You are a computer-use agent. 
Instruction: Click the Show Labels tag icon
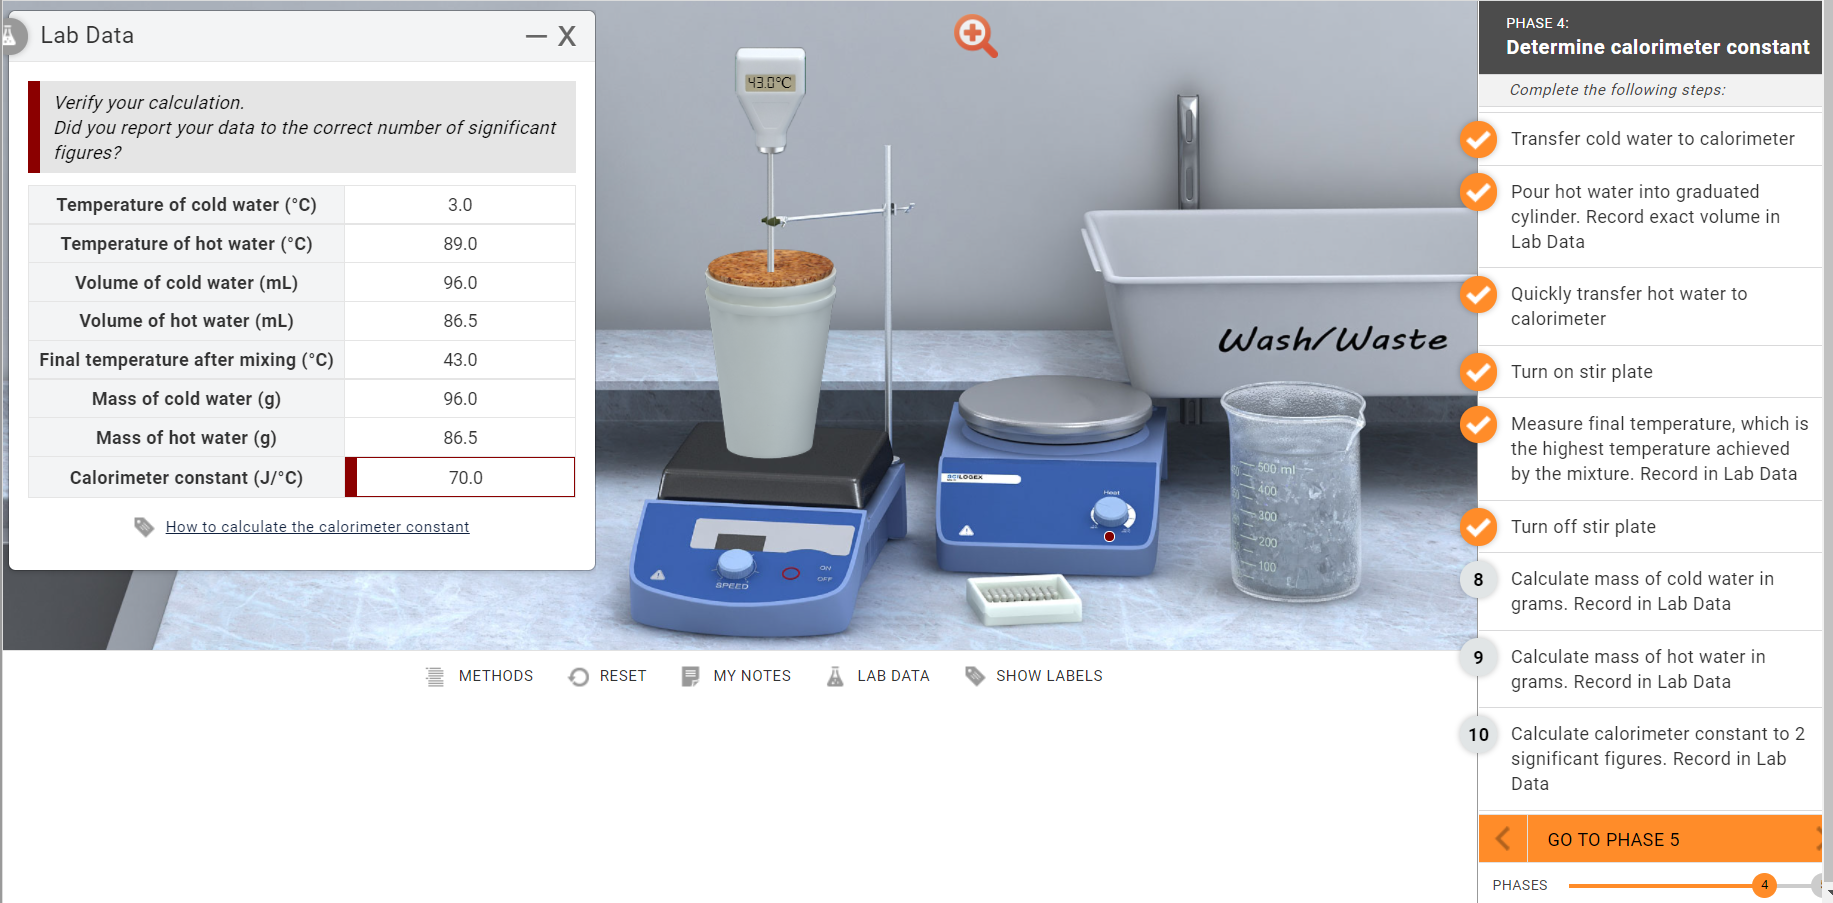coord(975,677)
